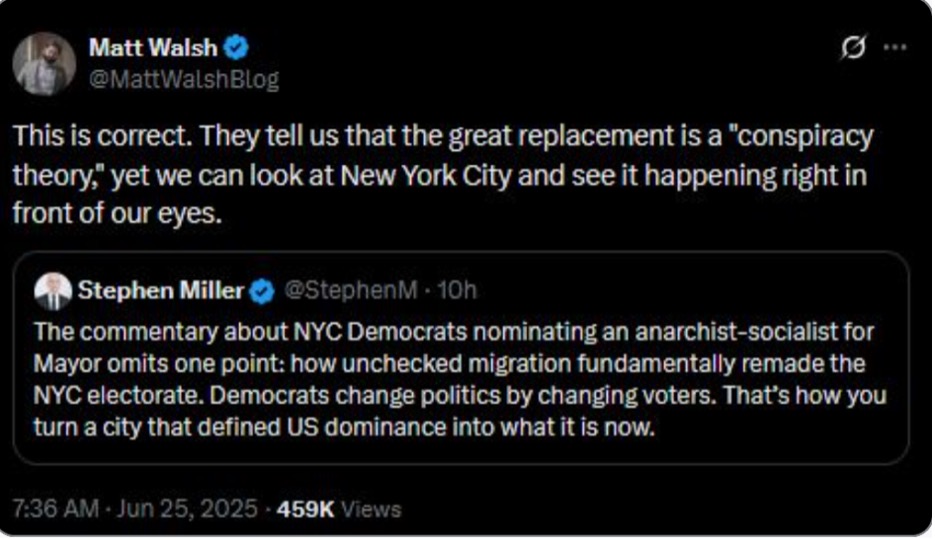Open Stephen Miller's small avatar

(x=53, y=291)
